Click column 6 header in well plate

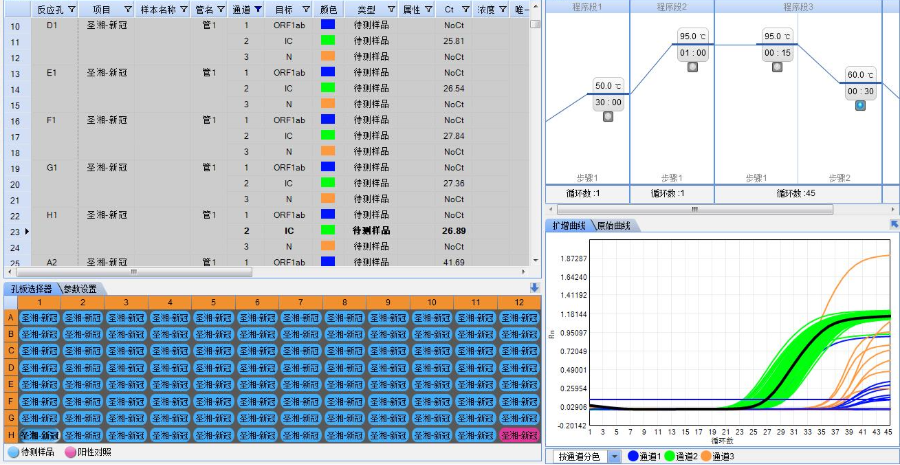tap(257, 301)
